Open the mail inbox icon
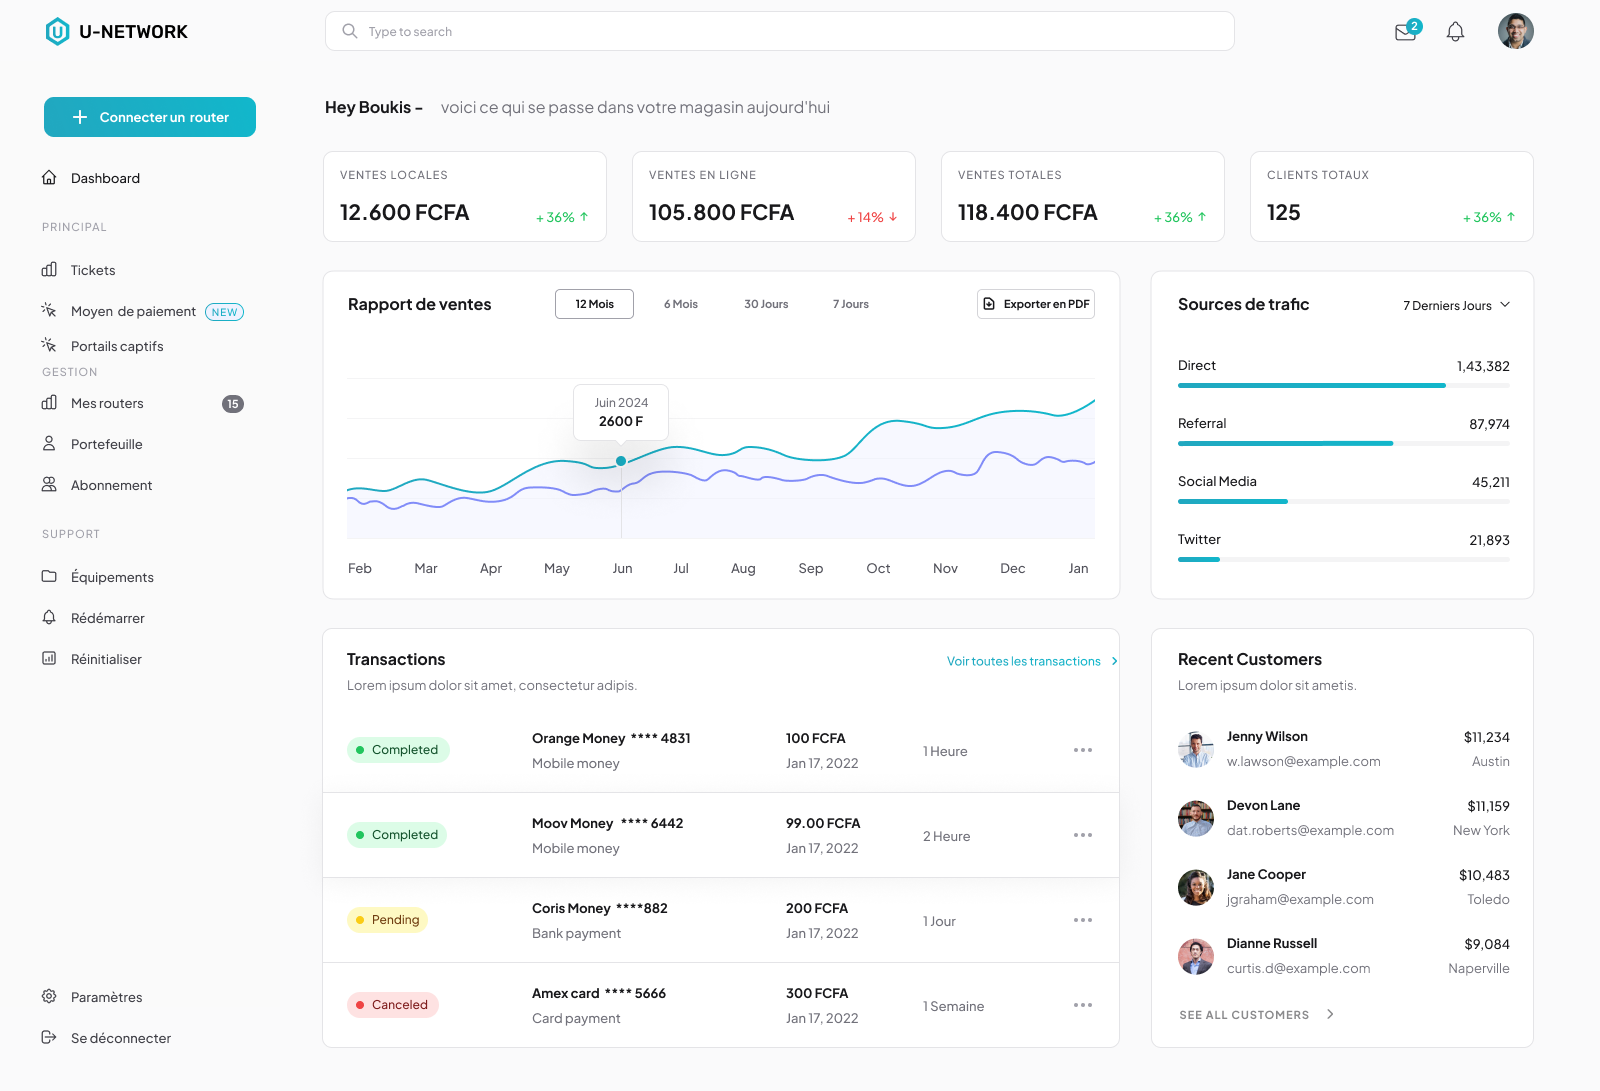Screen dimensions: 1600x1091 [x=1405, y=32]
